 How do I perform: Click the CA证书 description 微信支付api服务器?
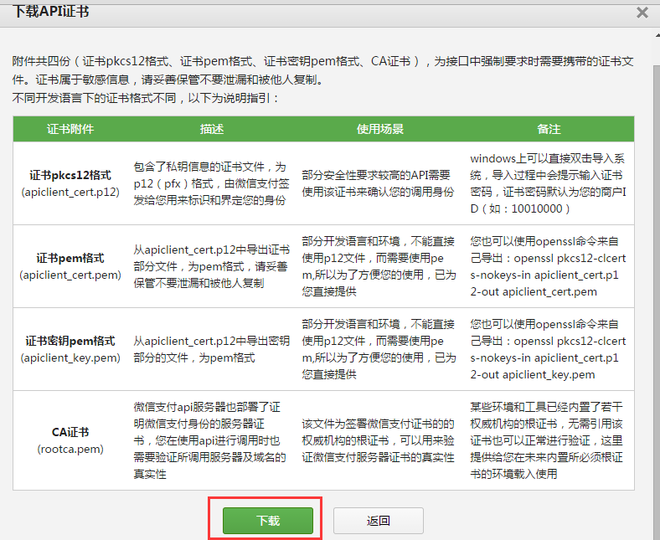point(210,441)
